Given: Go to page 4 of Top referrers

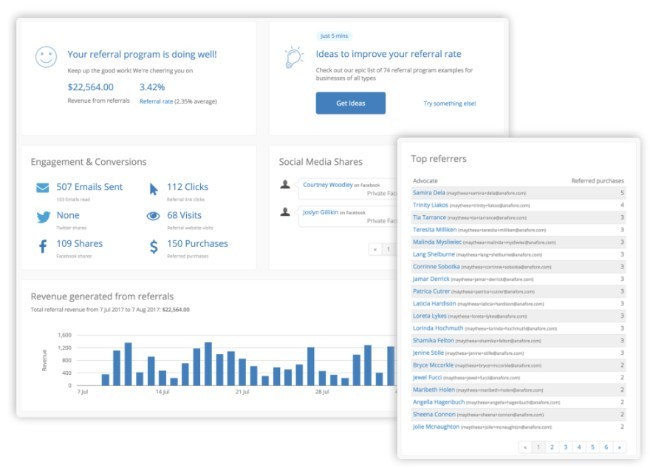Looking at the screenshot, I should click(579, 447).
